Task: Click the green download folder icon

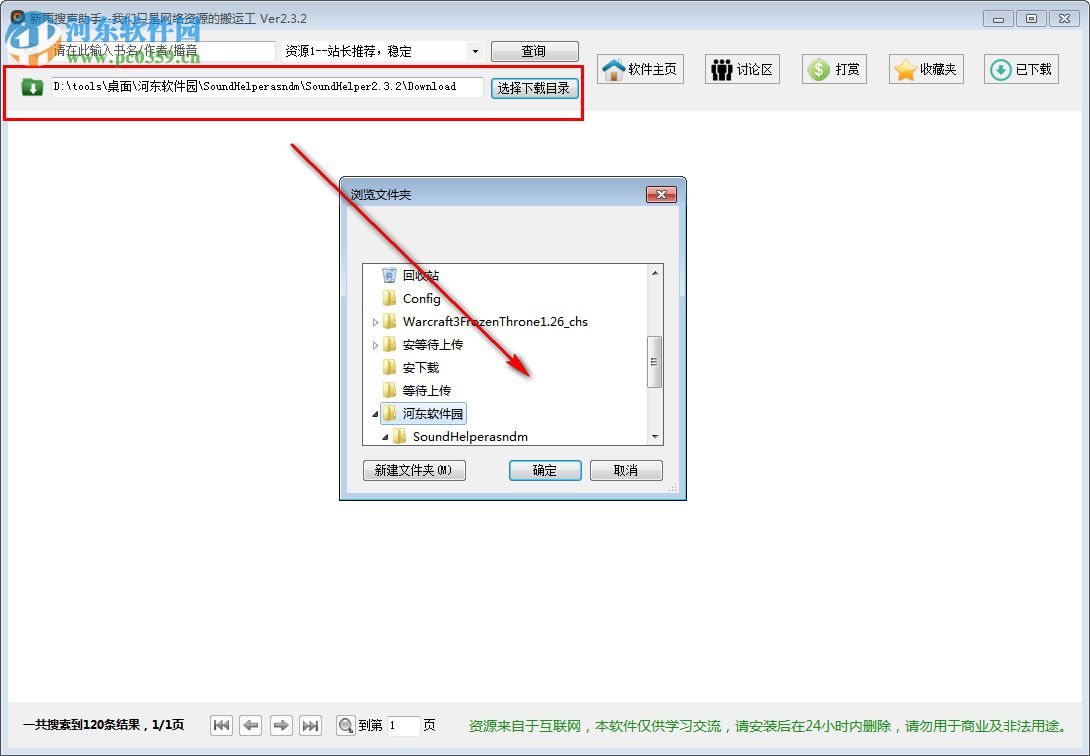Action: click(32, 87)
